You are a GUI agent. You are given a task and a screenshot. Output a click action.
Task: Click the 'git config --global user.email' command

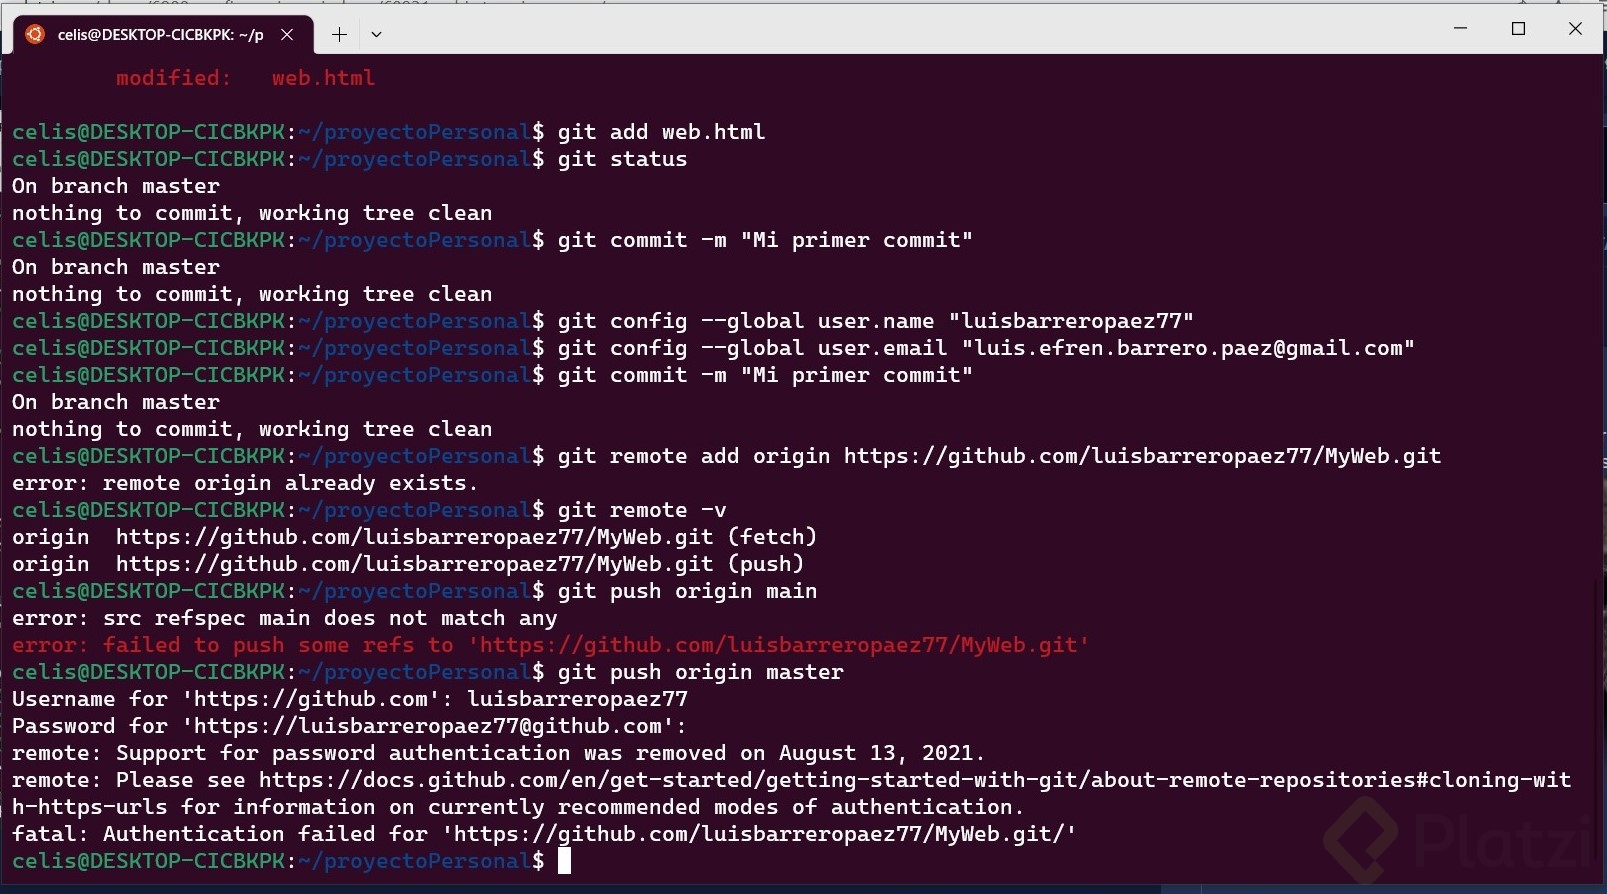[986, 348]
